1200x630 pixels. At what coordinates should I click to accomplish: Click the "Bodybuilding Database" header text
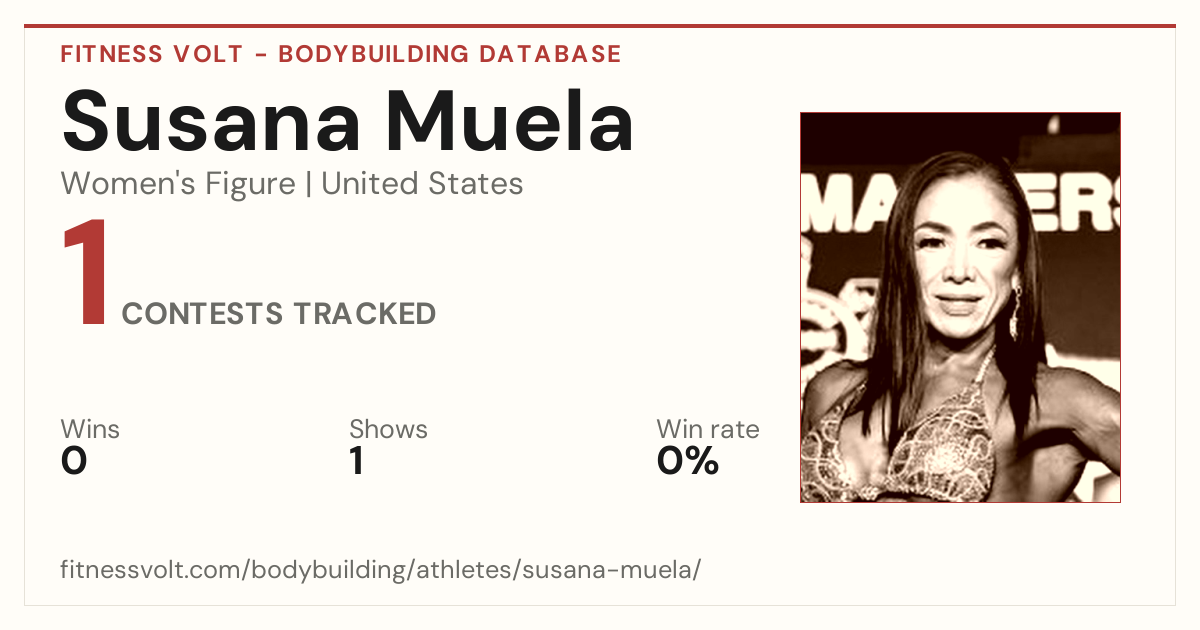point(450,54)
